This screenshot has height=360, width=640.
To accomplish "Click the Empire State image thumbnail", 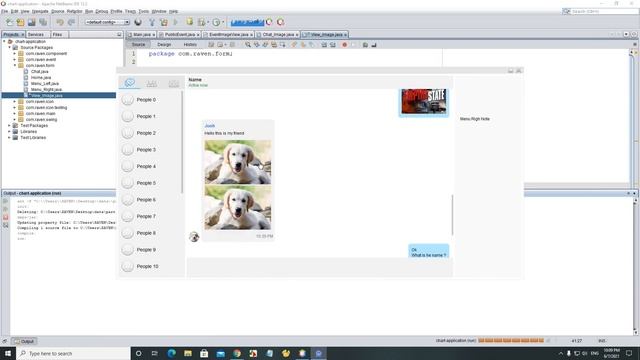I will [424, 101].
